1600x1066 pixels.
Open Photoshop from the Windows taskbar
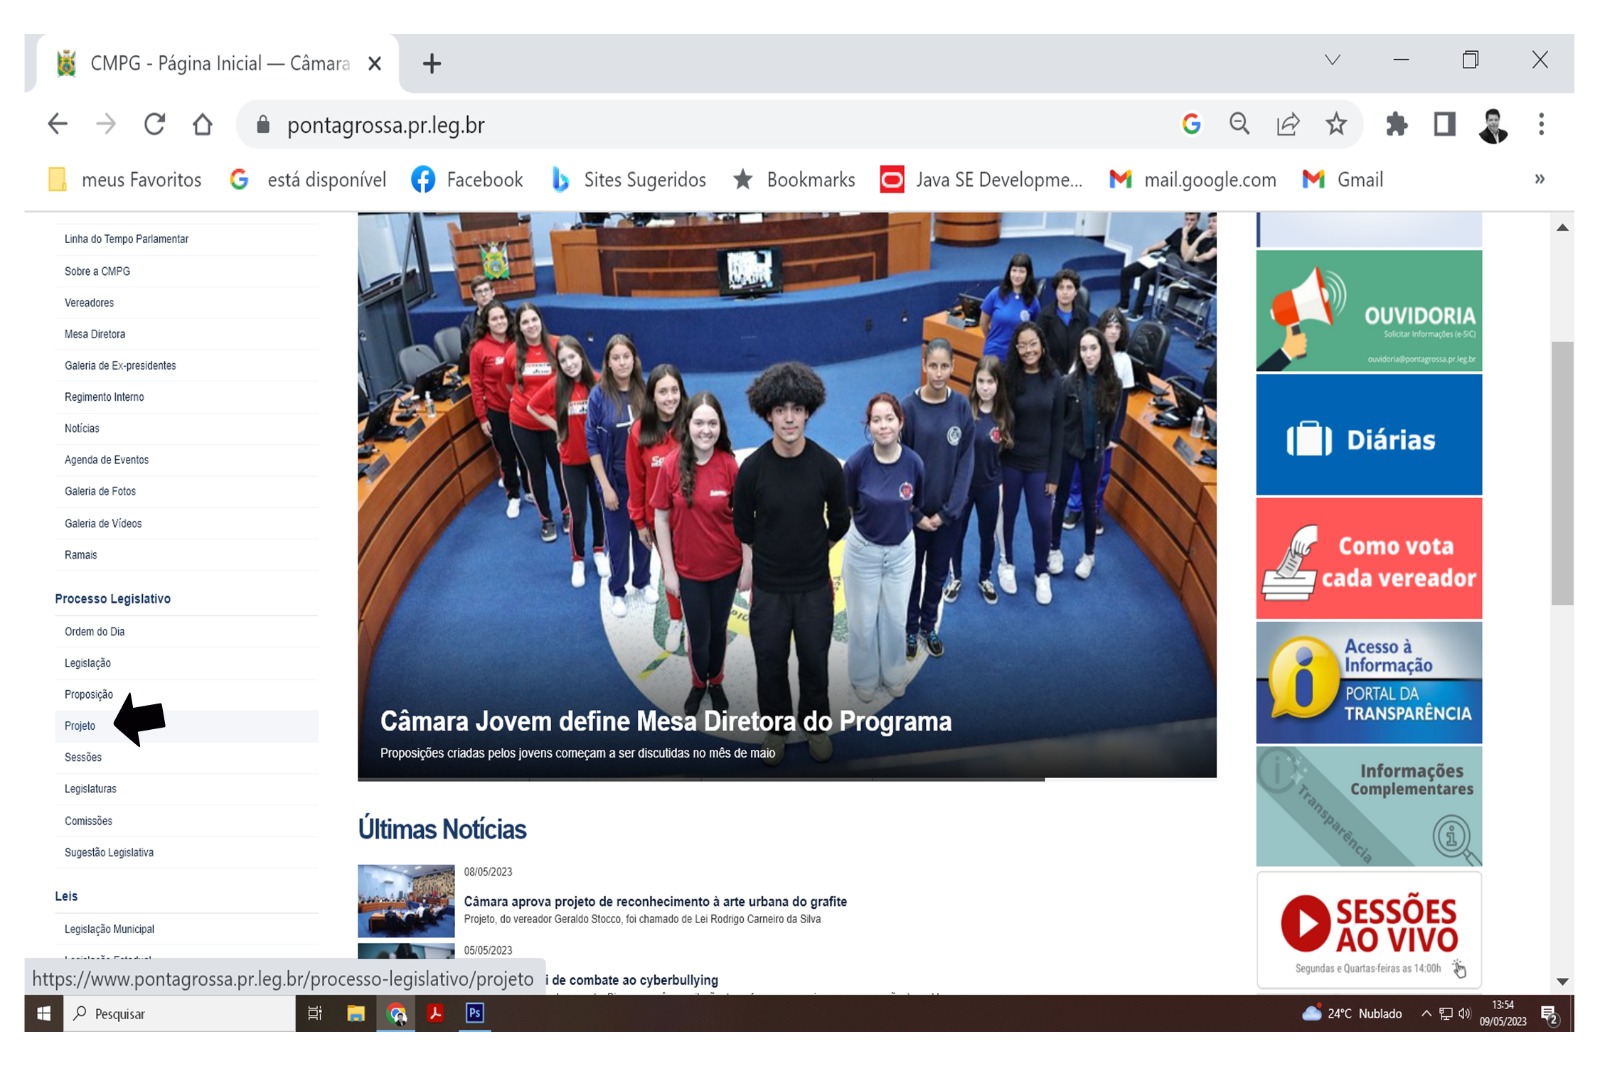tap(475, 1013)
